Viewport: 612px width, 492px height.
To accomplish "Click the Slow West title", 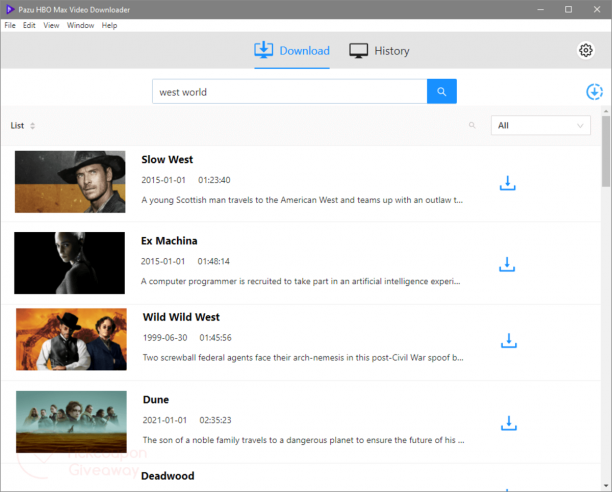I will pos(167,160).
